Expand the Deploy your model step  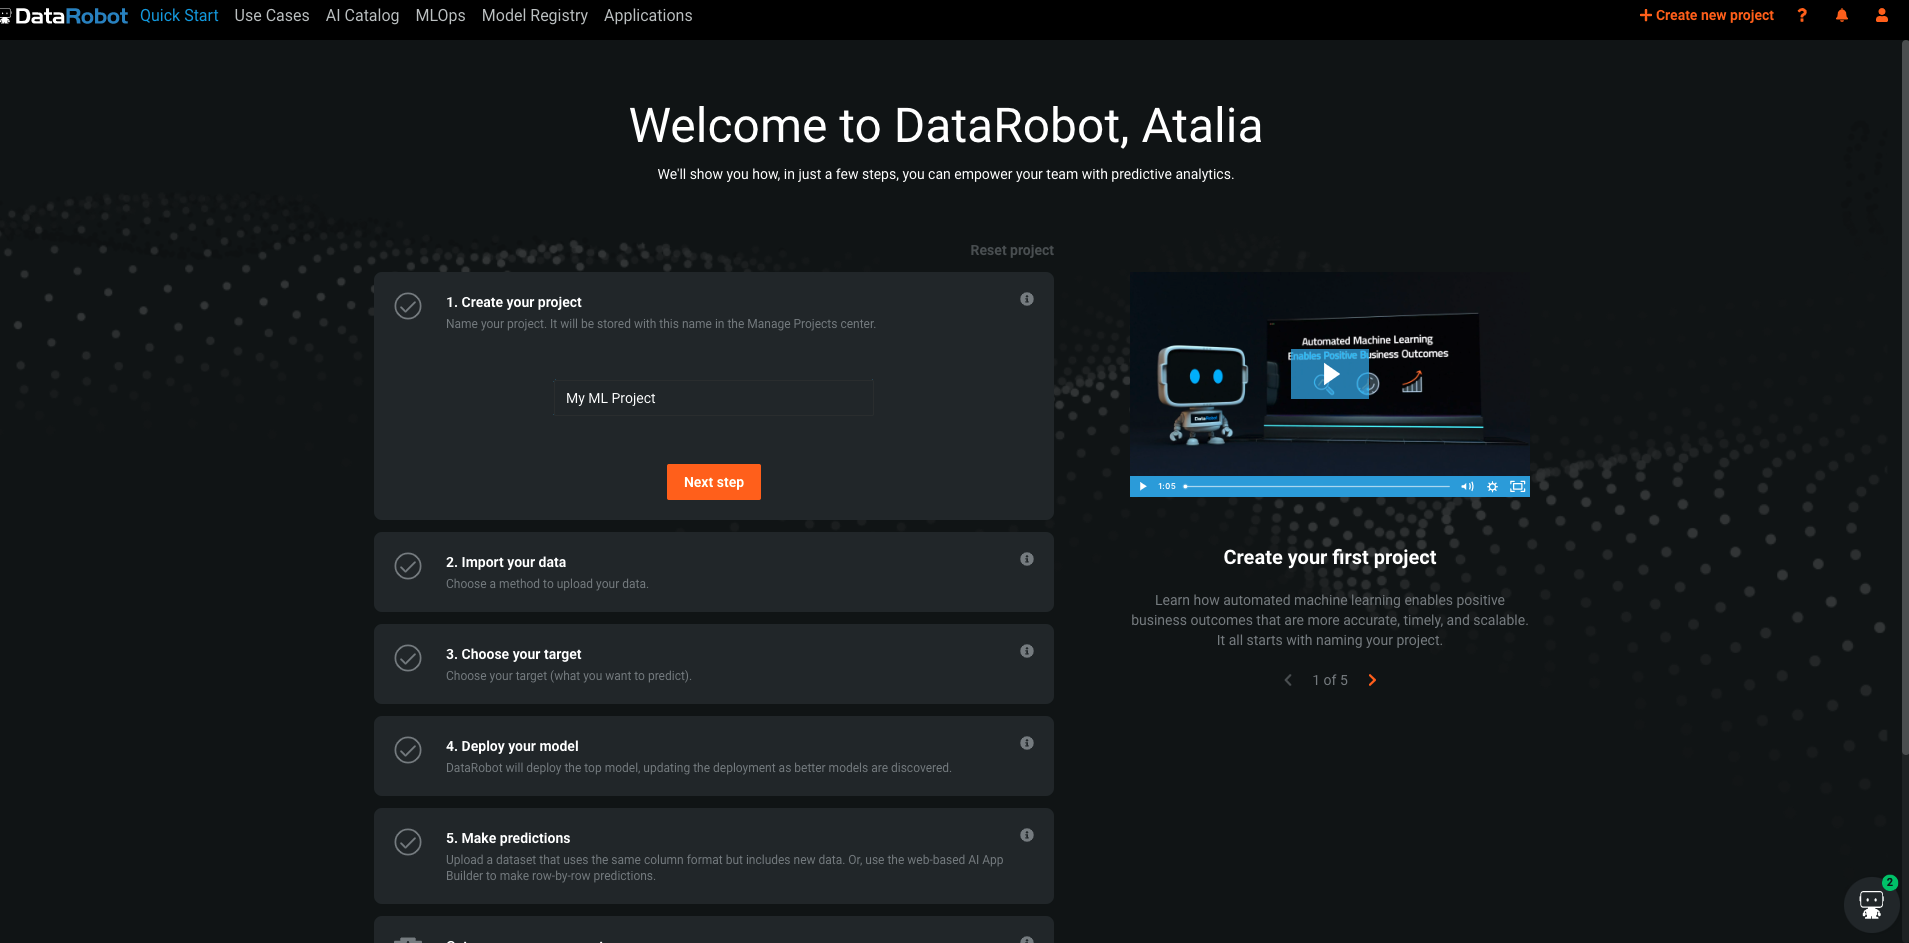[714, 756]
